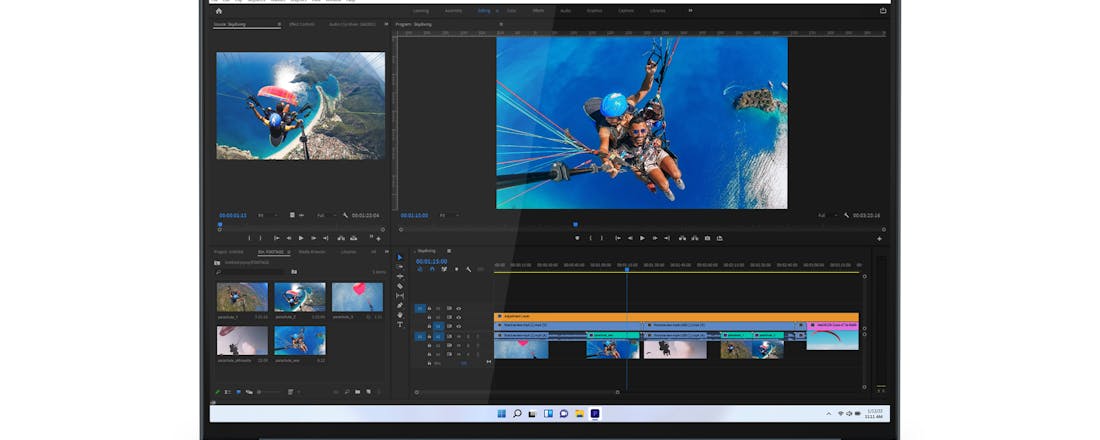Open Quick Export icon at top right
Image resolution: width=1100 pixels, height=440 pixels.
click(883, 11)
